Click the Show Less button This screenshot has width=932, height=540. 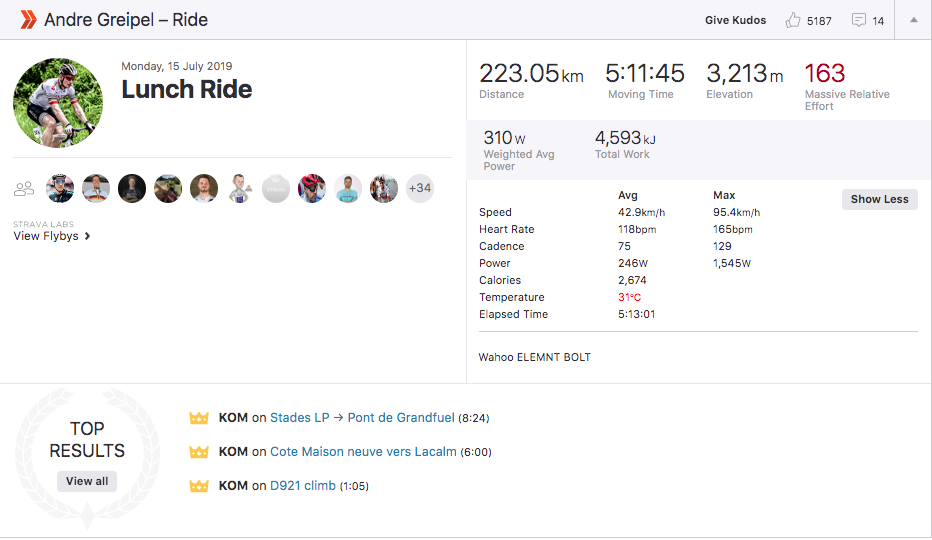[879, 199]
